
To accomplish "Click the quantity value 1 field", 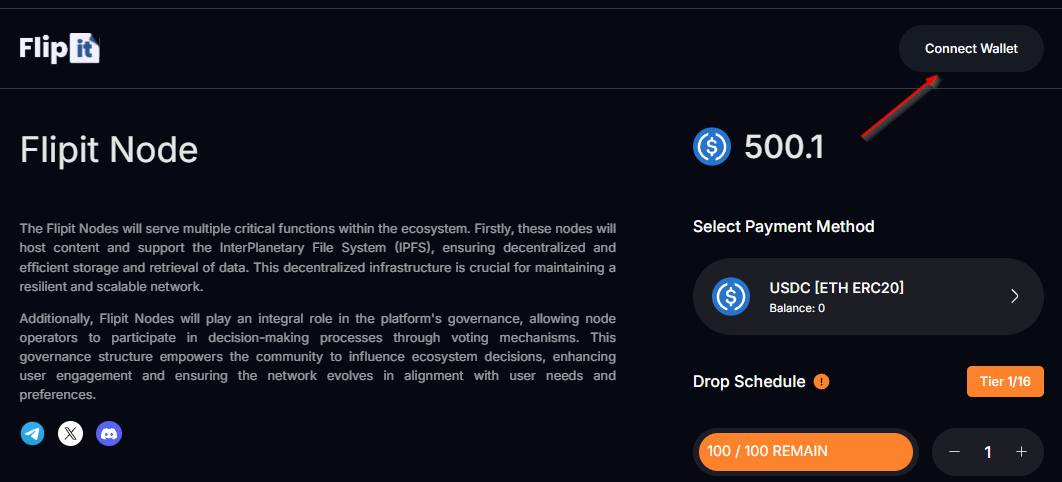I will (x=988, y=452).
